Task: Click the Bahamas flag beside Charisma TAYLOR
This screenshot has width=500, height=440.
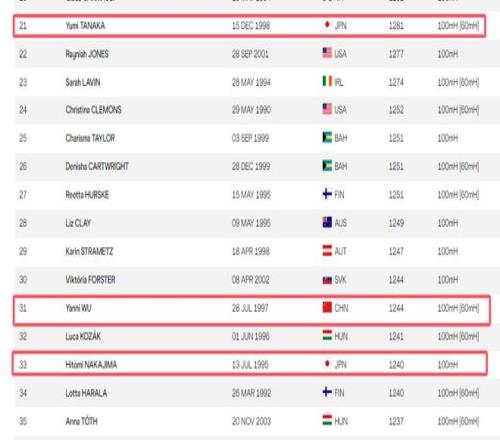Action: [327, 137]
